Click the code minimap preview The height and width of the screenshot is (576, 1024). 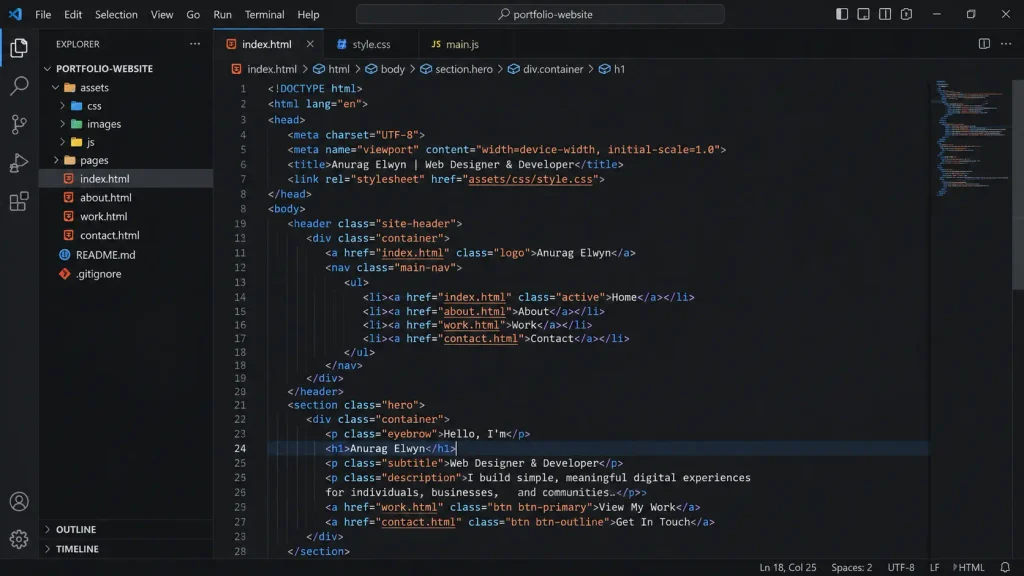click(970, 137)
